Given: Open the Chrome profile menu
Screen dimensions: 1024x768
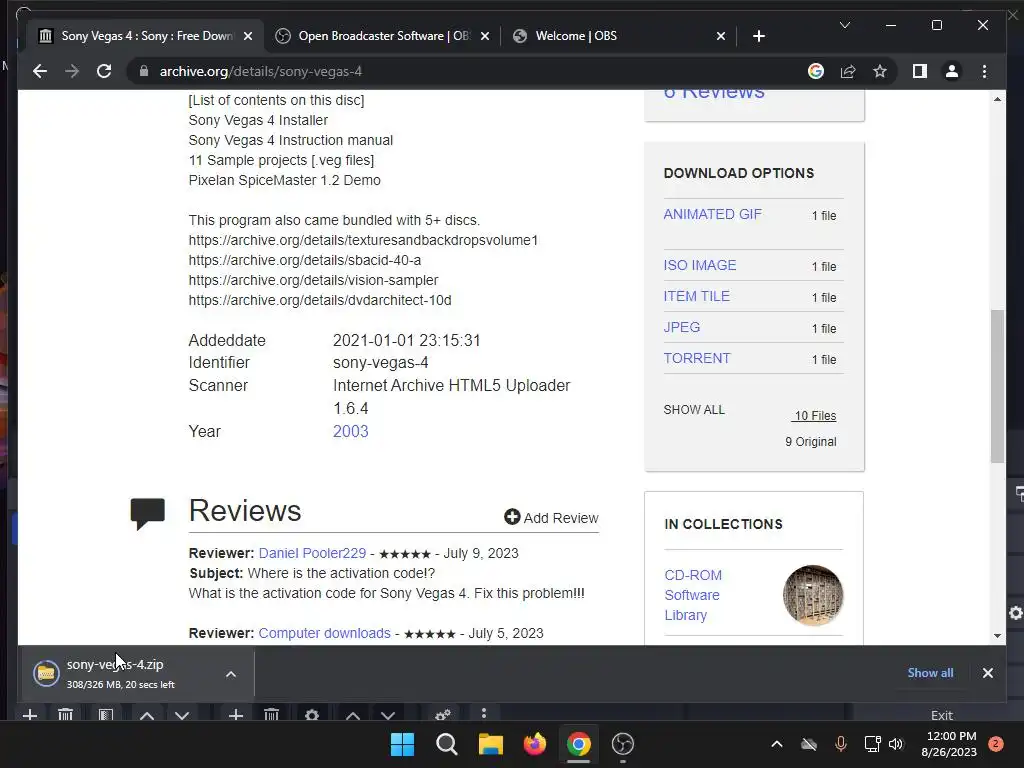Looking at the screenshot, I should click(x=952, y=71).
